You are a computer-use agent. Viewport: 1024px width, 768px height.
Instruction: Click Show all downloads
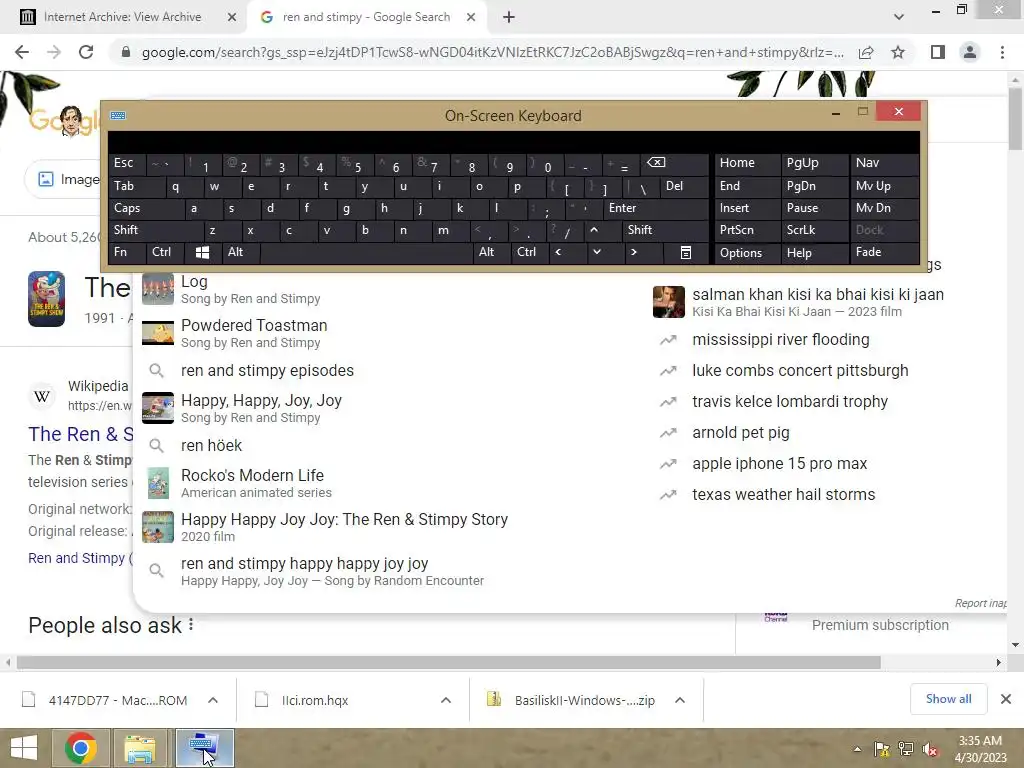click(x=948, y=699)
